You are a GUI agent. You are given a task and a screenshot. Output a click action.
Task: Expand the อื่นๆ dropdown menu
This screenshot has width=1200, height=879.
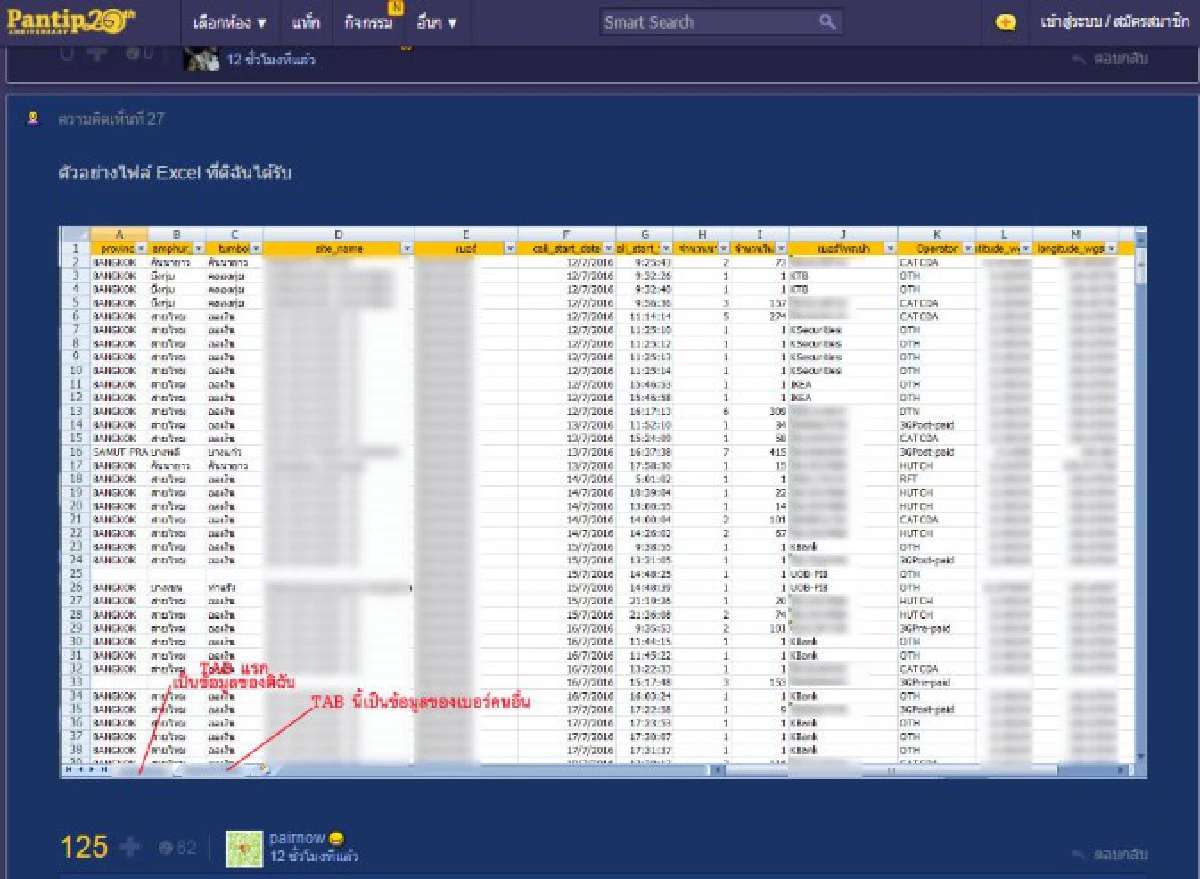[436, 22]
